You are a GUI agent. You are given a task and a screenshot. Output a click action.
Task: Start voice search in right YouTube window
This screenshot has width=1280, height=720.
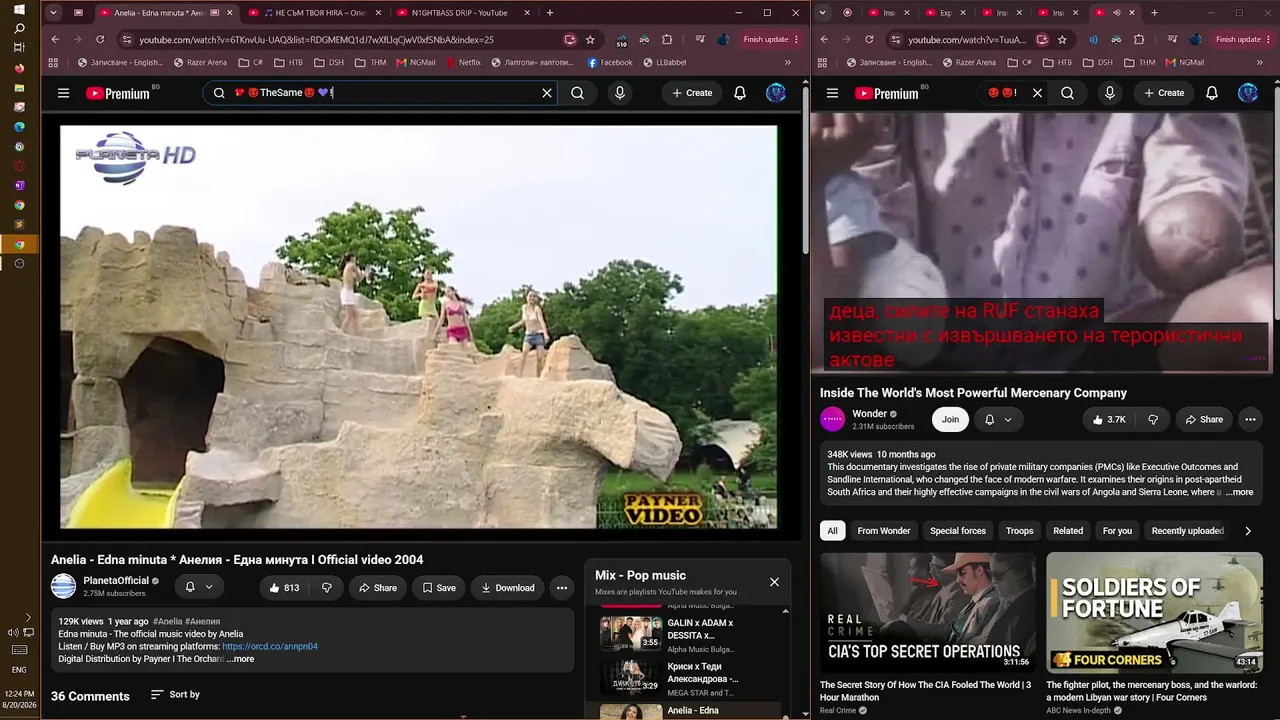coord(1109,93)
